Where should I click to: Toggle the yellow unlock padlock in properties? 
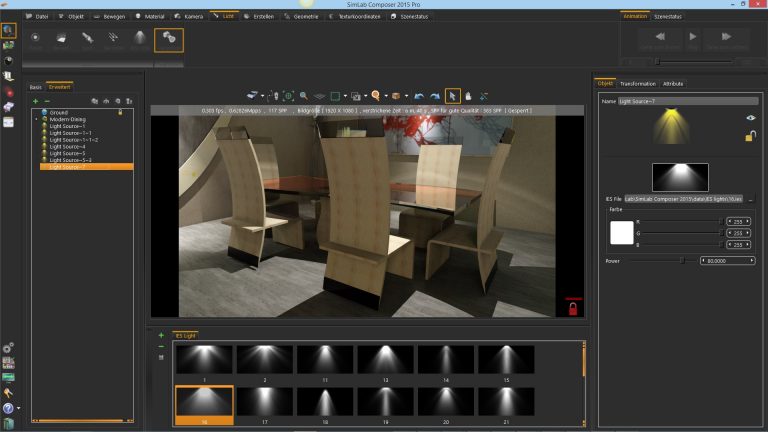click(x=750, y=136)
